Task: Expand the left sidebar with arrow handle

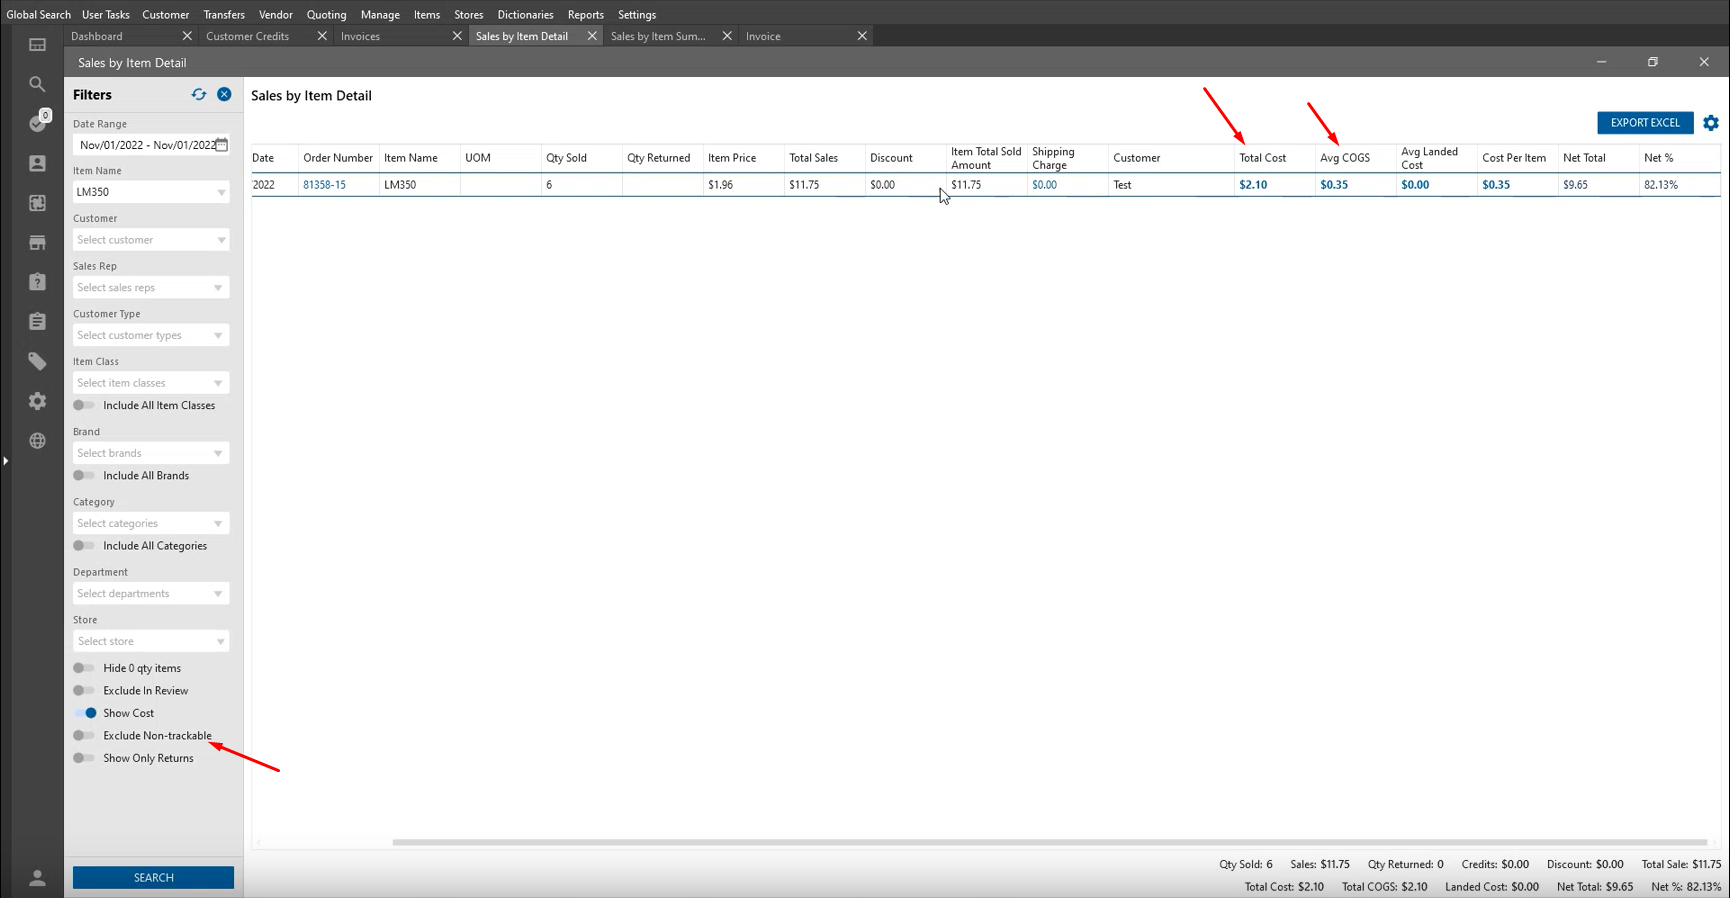Action: (5, 461)
